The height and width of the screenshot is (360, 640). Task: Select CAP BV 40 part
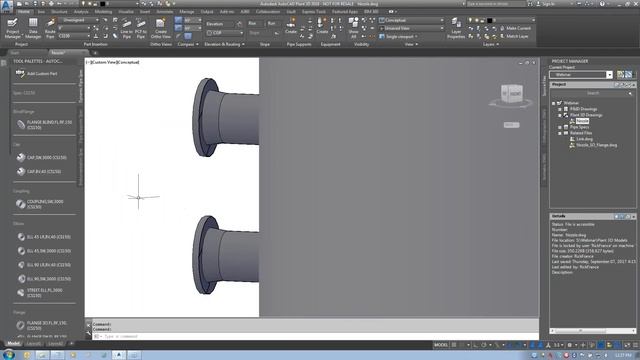coord(39,171)
